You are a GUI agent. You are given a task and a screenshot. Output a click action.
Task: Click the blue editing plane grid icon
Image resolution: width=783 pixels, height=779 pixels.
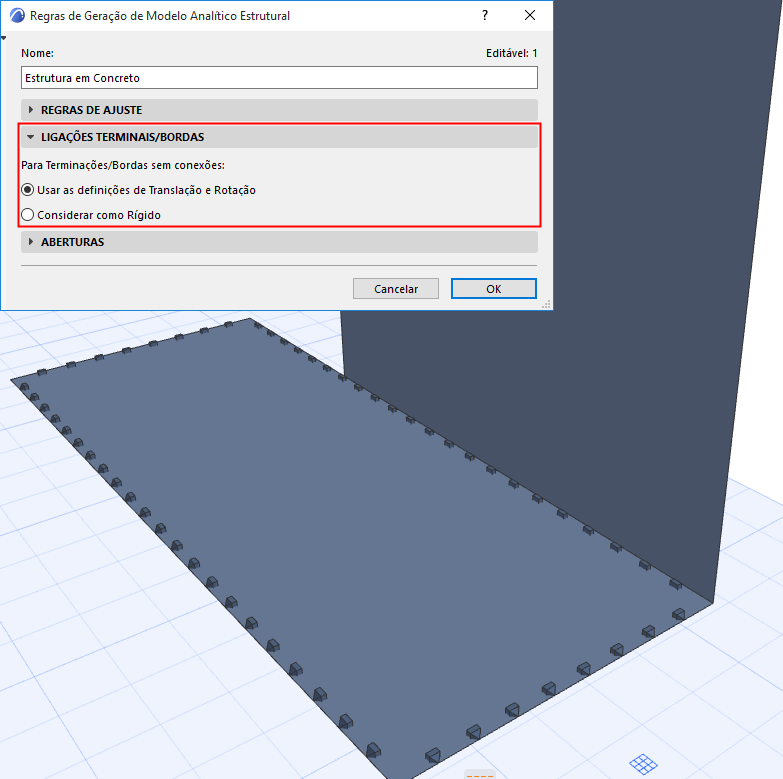click(x=643, y=764)
